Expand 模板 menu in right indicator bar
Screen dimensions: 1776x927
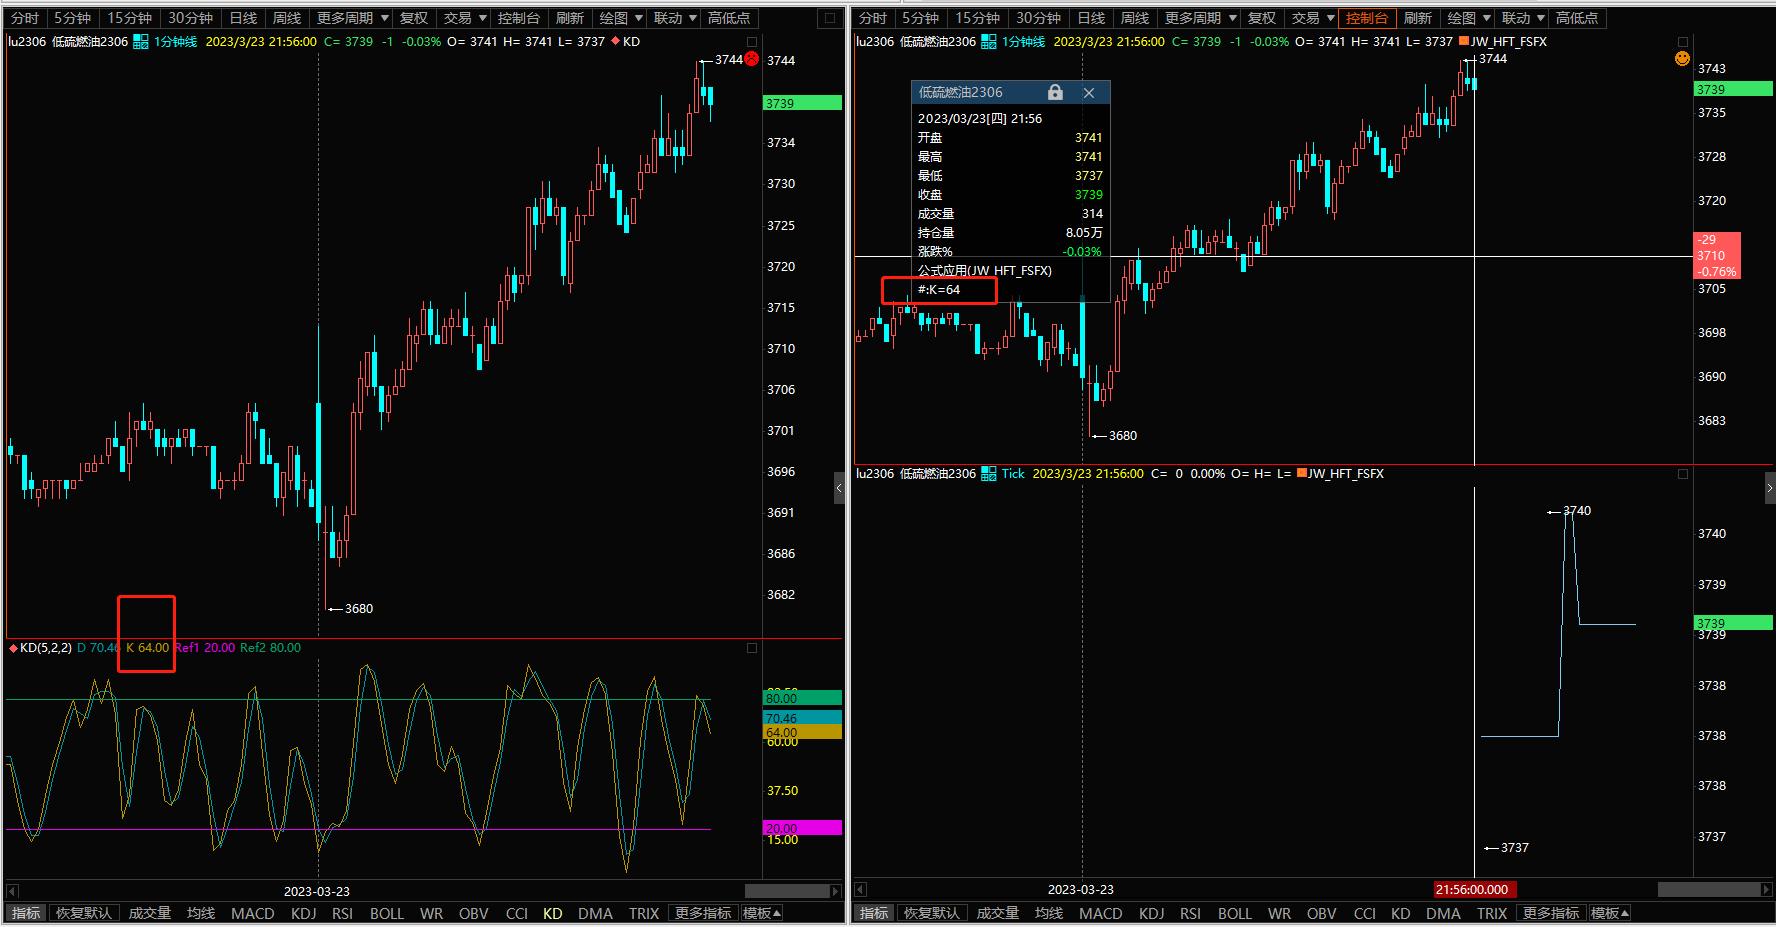click(x=1610, y=913)
